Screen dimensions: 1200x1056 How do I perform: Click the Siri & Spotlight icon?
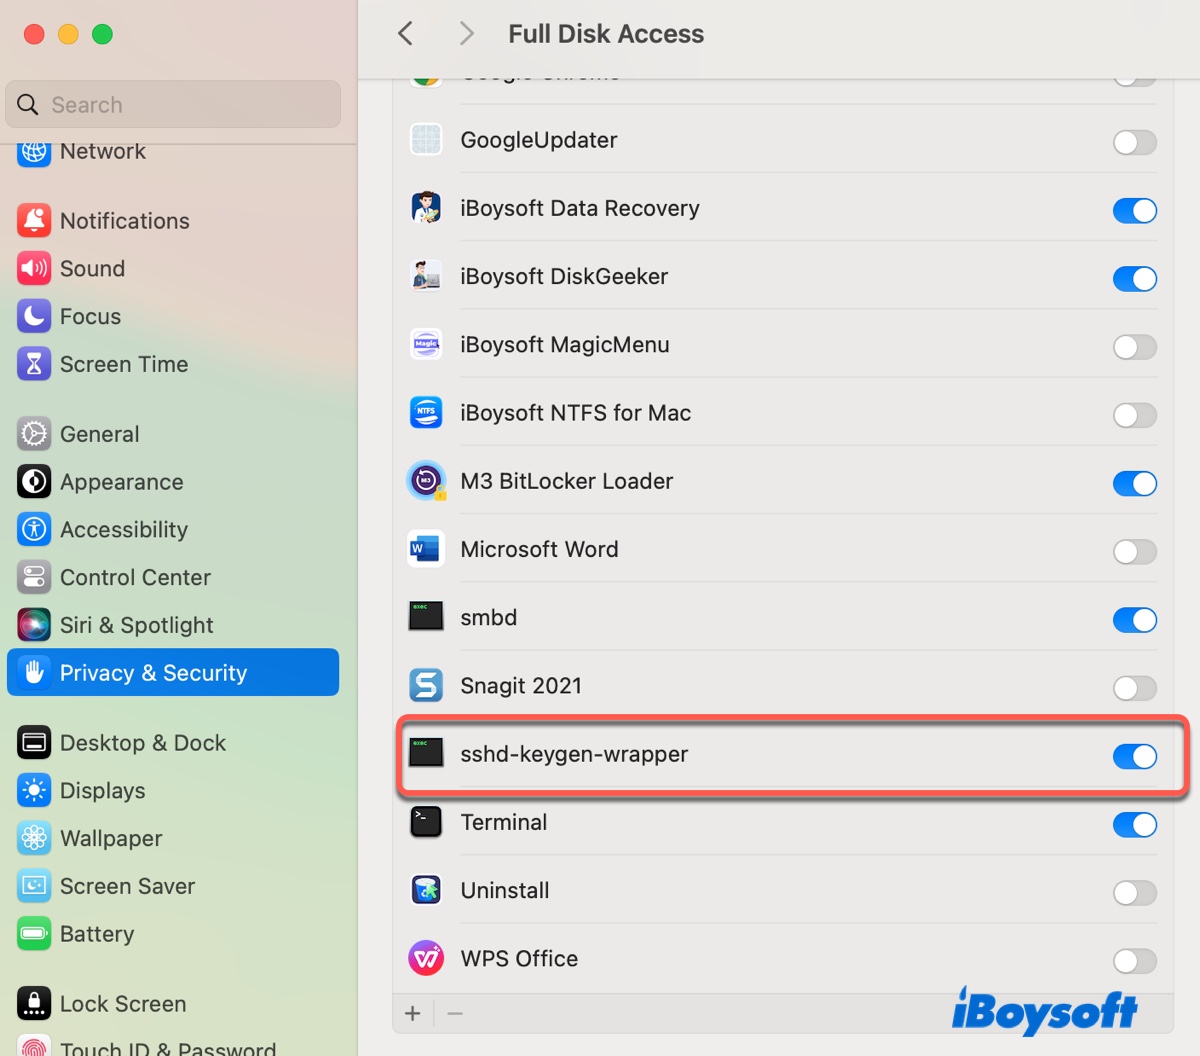click(x=34, y=625)
